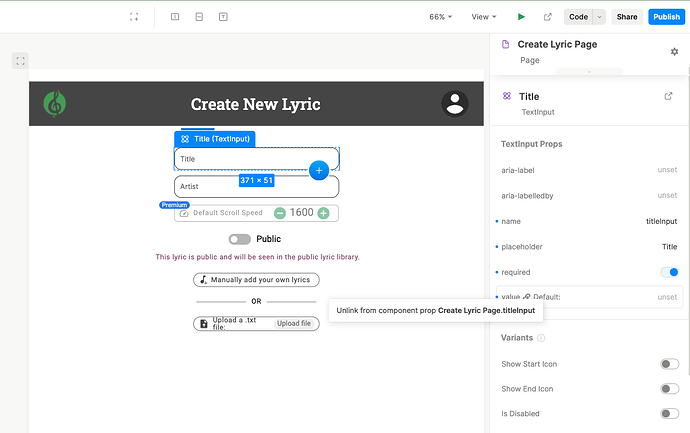Click the Public label text
The width and height of the screenshot is (690, 433).
(268, 239)
